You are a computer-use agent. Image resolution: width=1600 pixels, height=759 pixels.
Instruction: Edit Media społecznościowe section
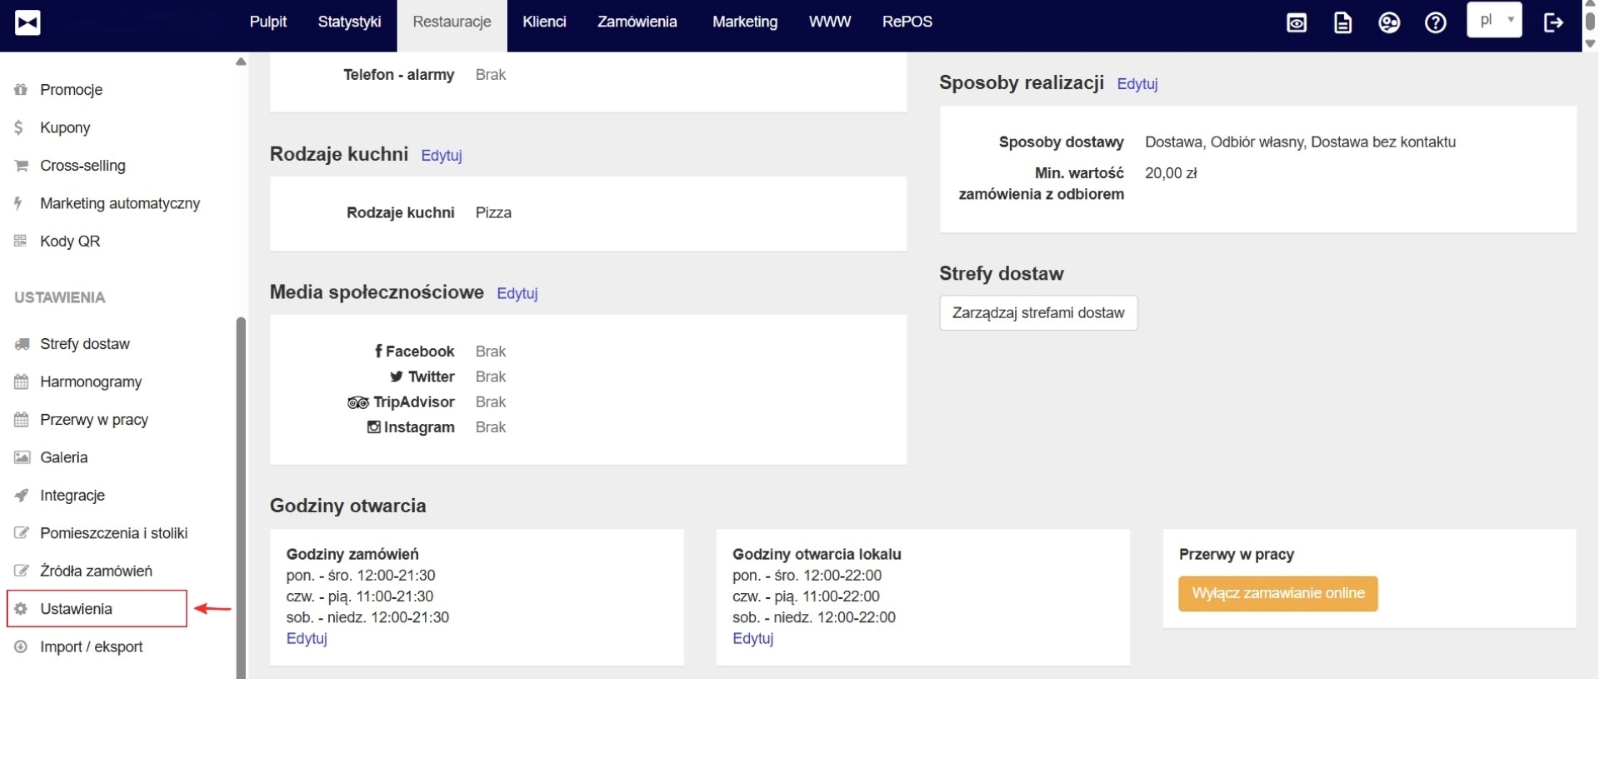(517, 293)
